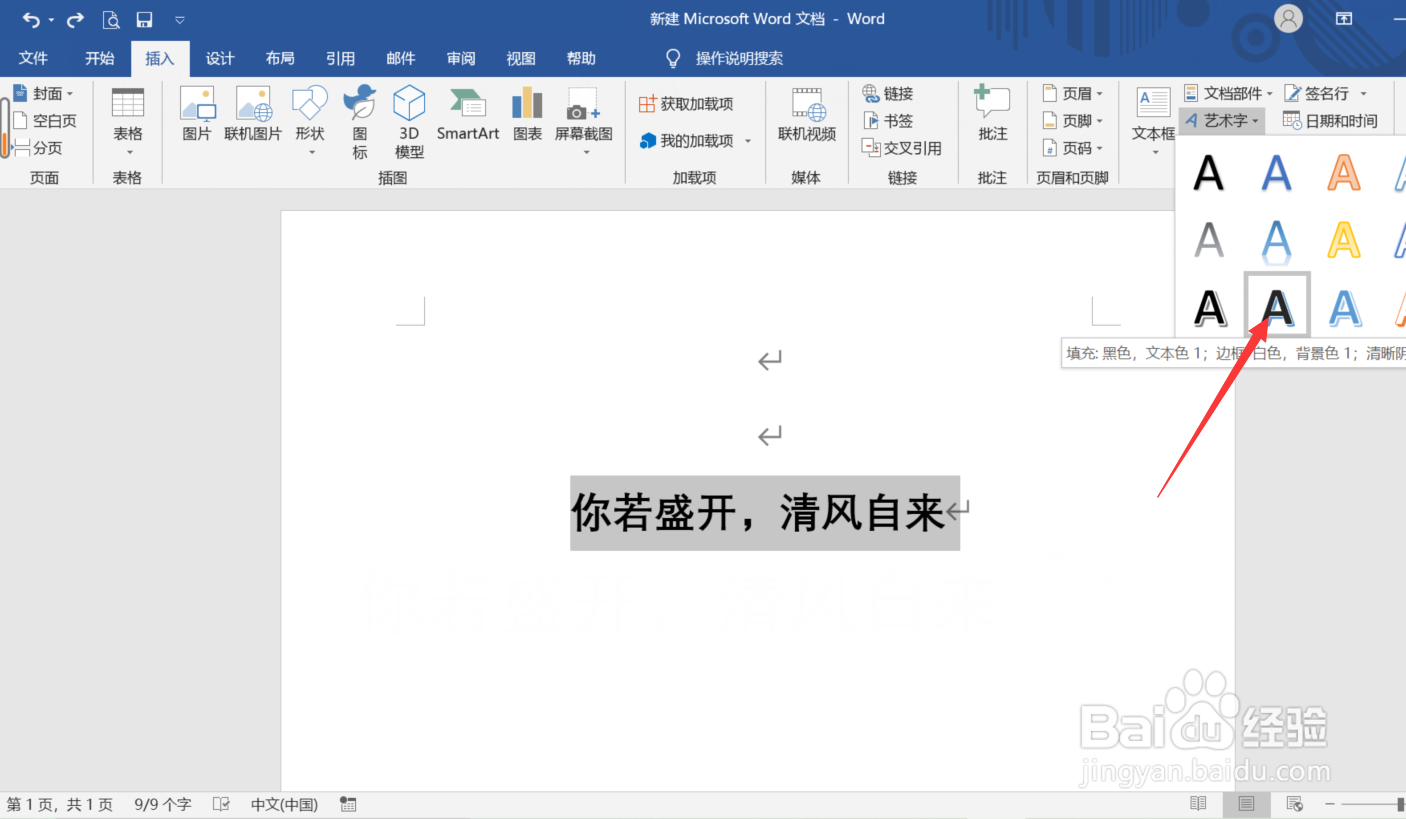Switch to Read Mode view in status bar
Viewport: 1406px width, 819px height.
coord(1198,804)
